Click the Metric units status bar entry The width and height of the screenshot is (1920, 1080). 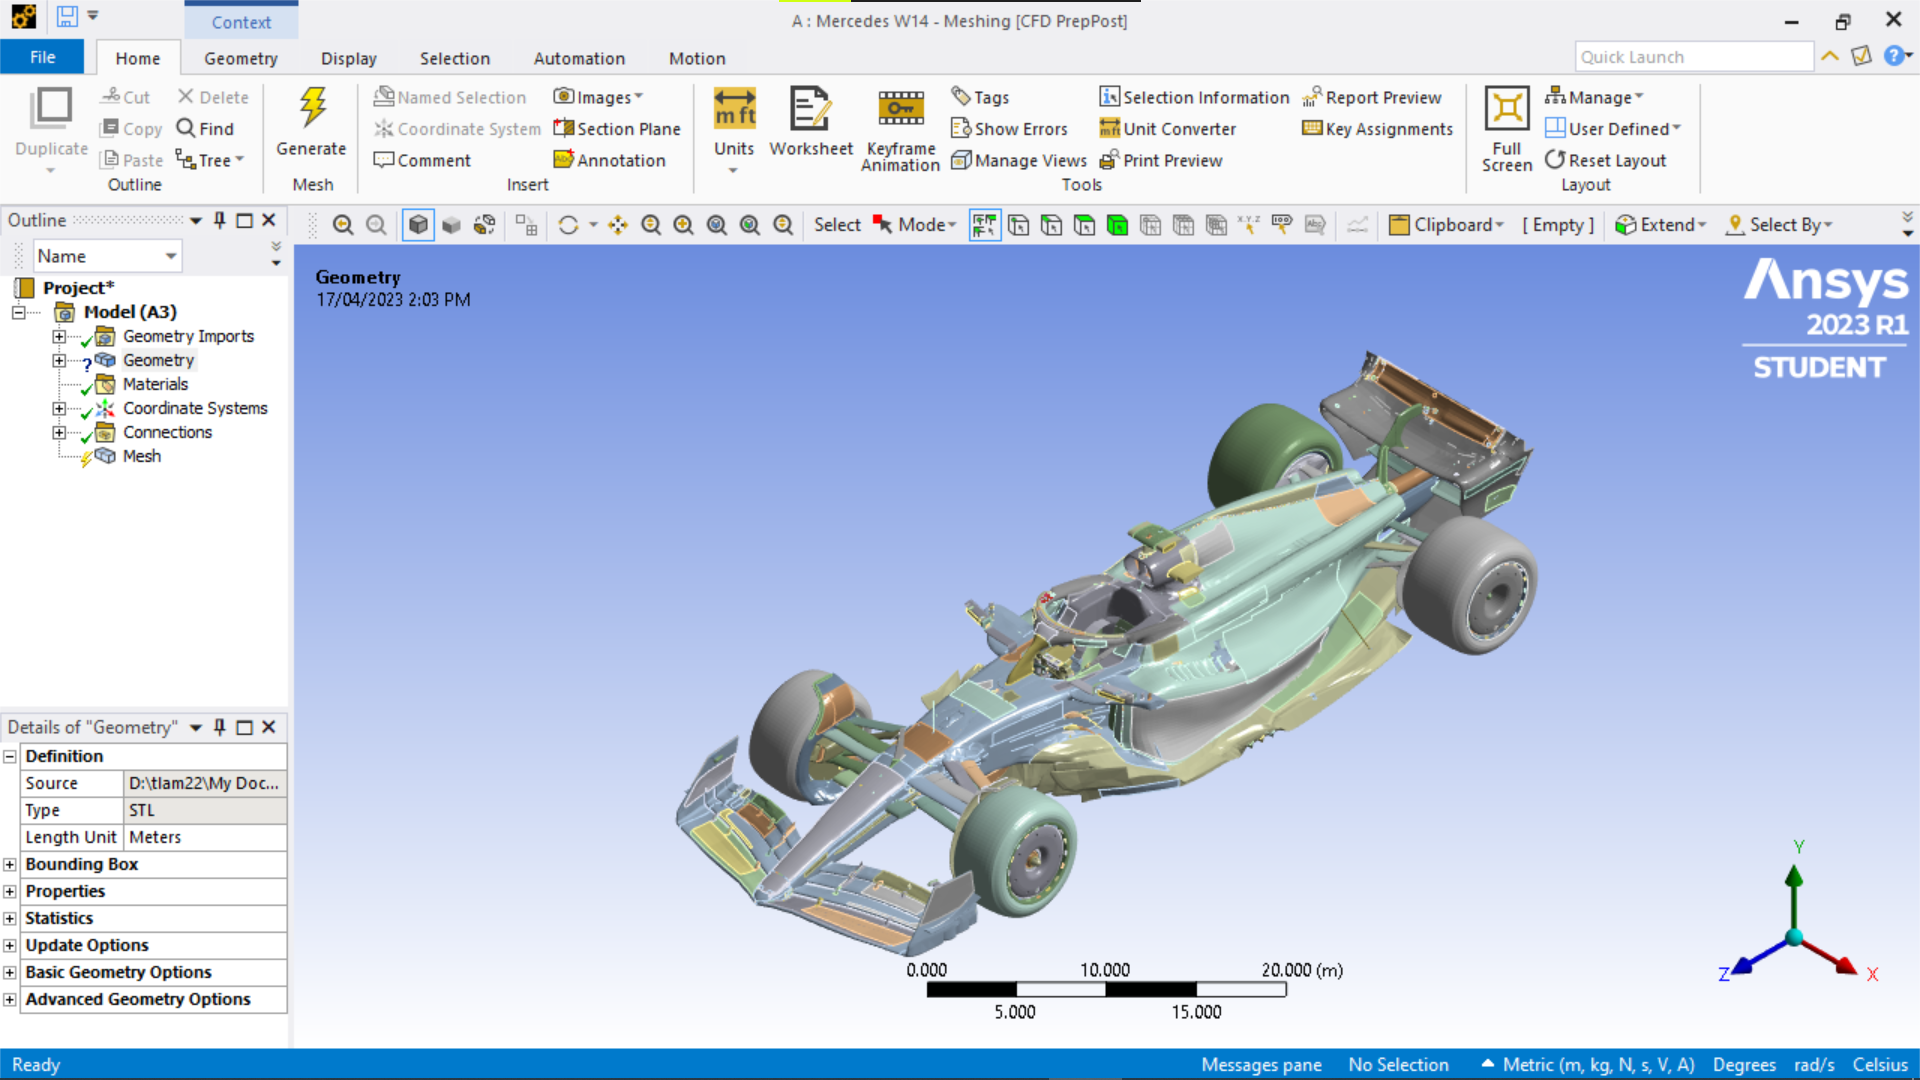(1588, 1065)
